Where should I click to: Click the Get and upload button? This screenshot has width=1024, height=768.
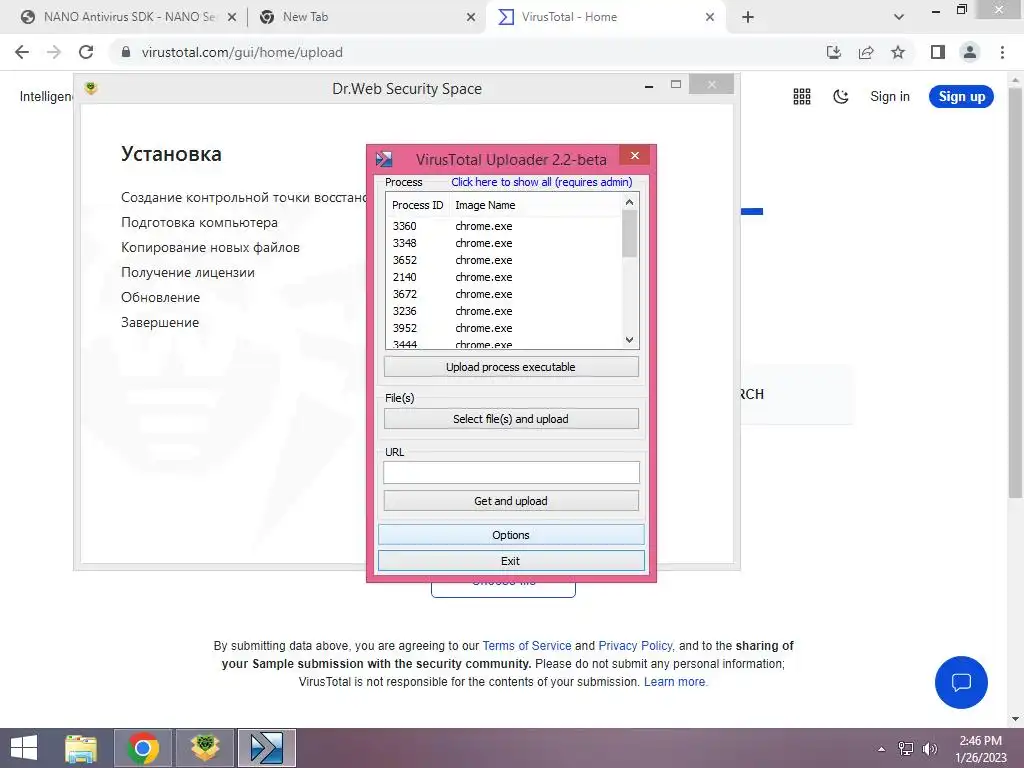(511, 501)
